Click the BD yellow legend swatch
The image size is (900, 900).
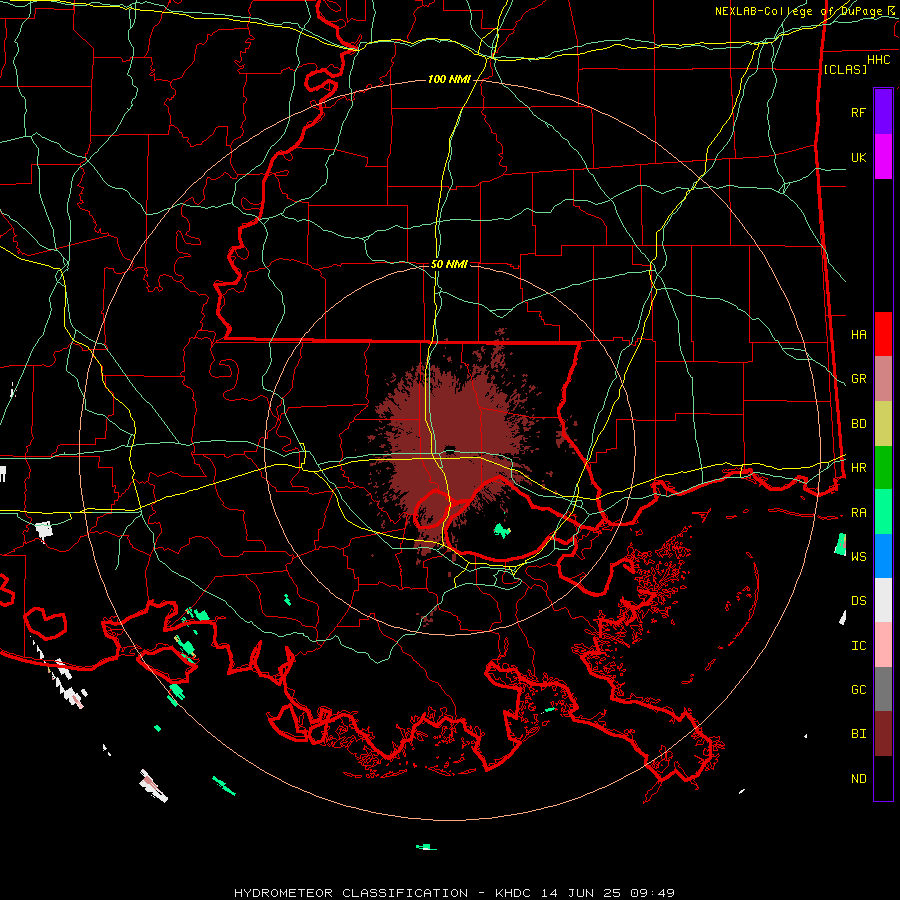pos(883,424)
